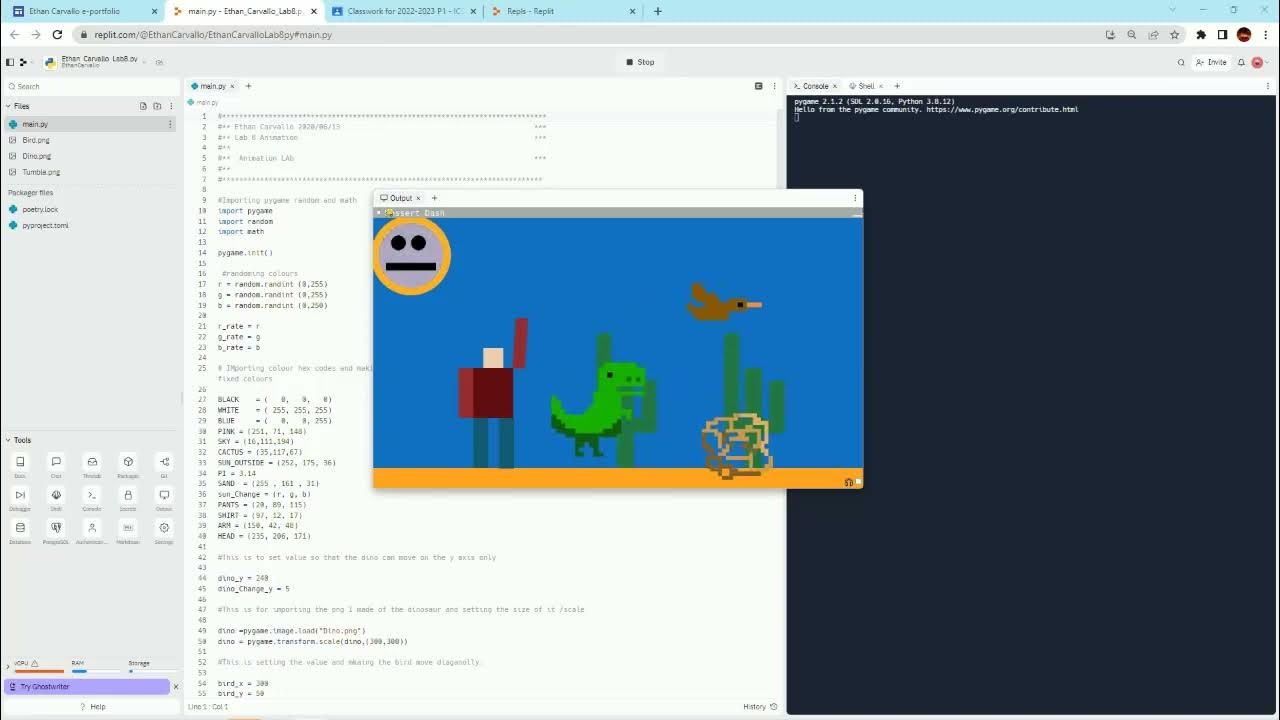This screenshot has width=1280, height=720.
Task: Click the browser reload button
Action: pos(57,34)
